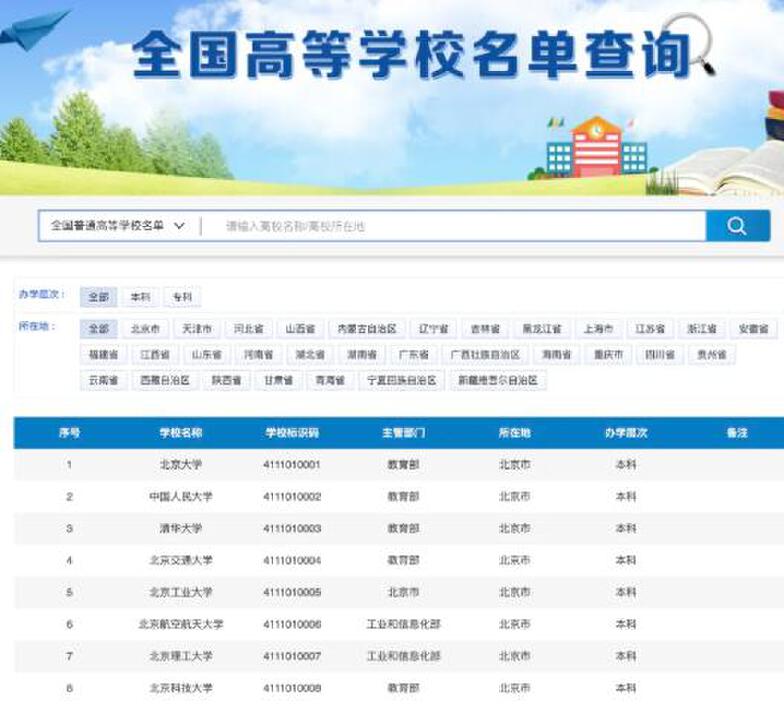Select 清华大学 in the school list
Image resolution: width=784 pixels, height=722 pixels.
(181, 528)
